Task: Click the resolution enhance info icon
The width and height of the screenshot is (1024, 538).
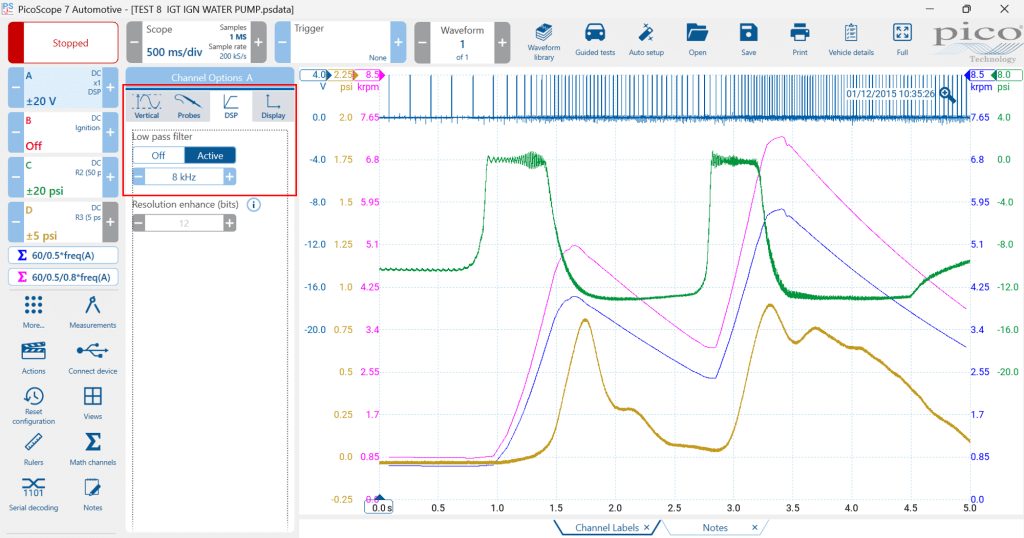Action: 254,204
